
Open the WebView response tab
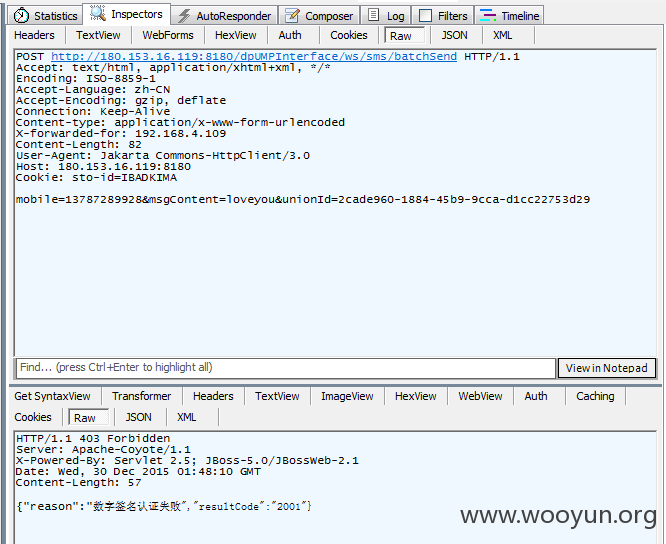(480, 396)
